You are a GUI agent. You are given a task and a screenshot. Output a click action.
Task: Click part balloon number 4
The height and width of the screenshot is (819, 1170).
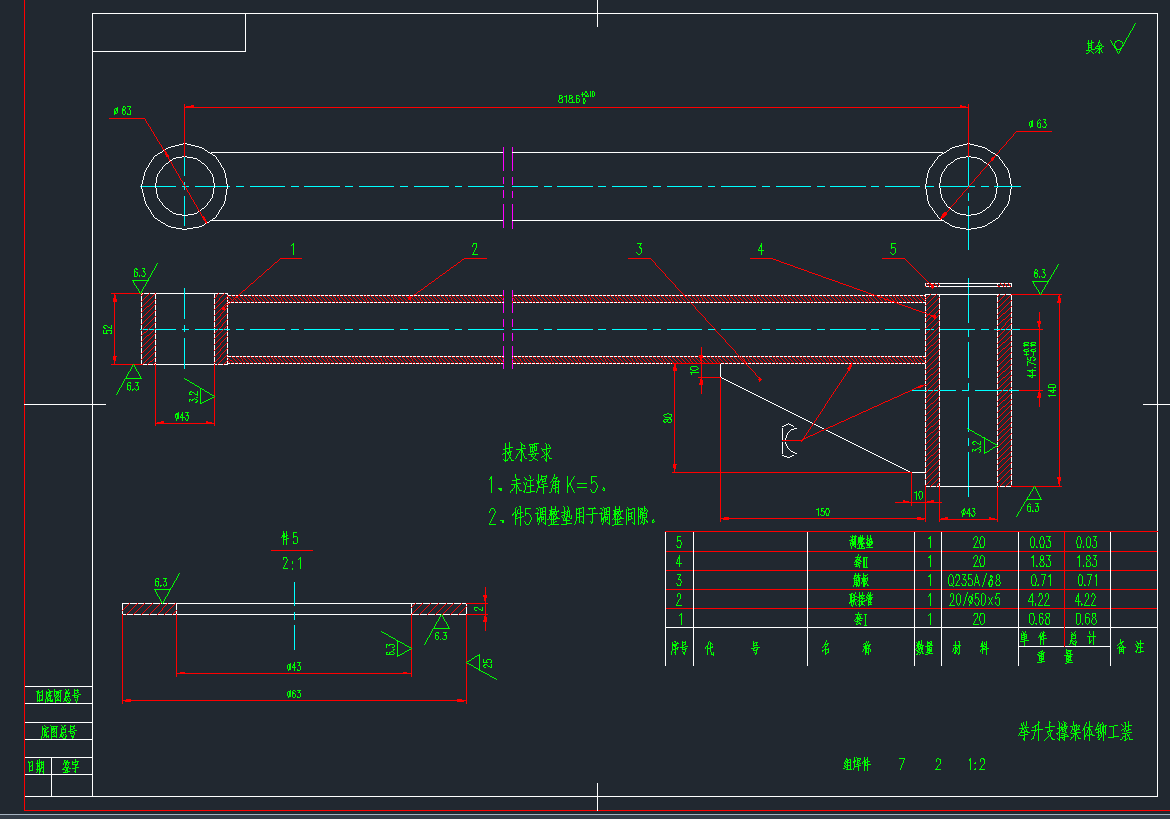[x=760, y=249]
